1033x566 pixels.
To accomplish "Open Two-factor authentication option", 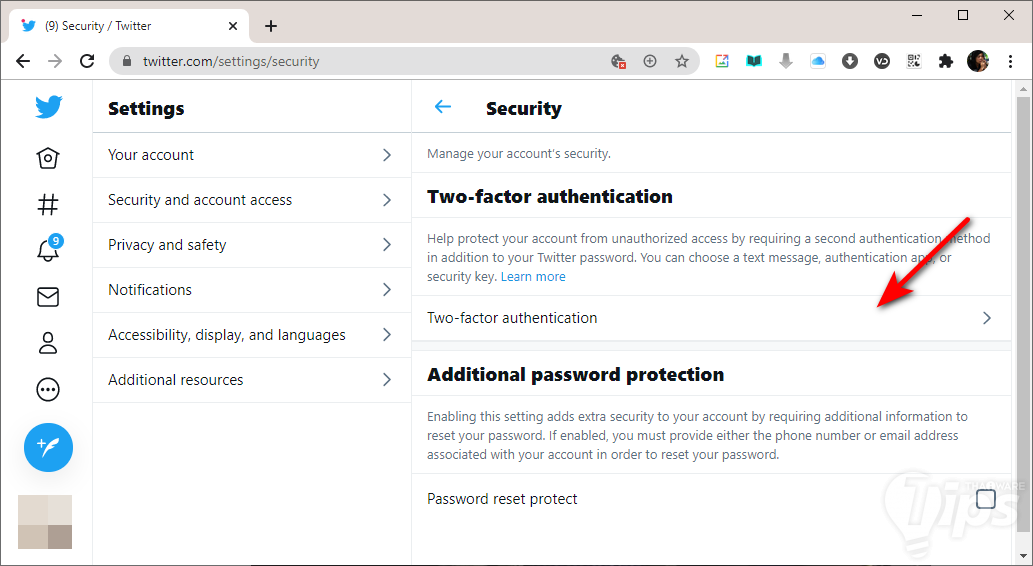I will [710, 318].
